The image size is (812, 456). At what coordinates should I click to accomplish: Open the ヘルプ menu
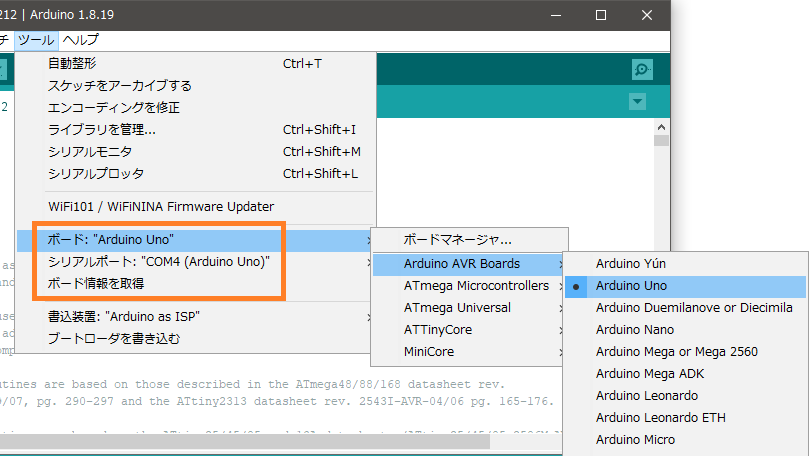pos(80,40)
